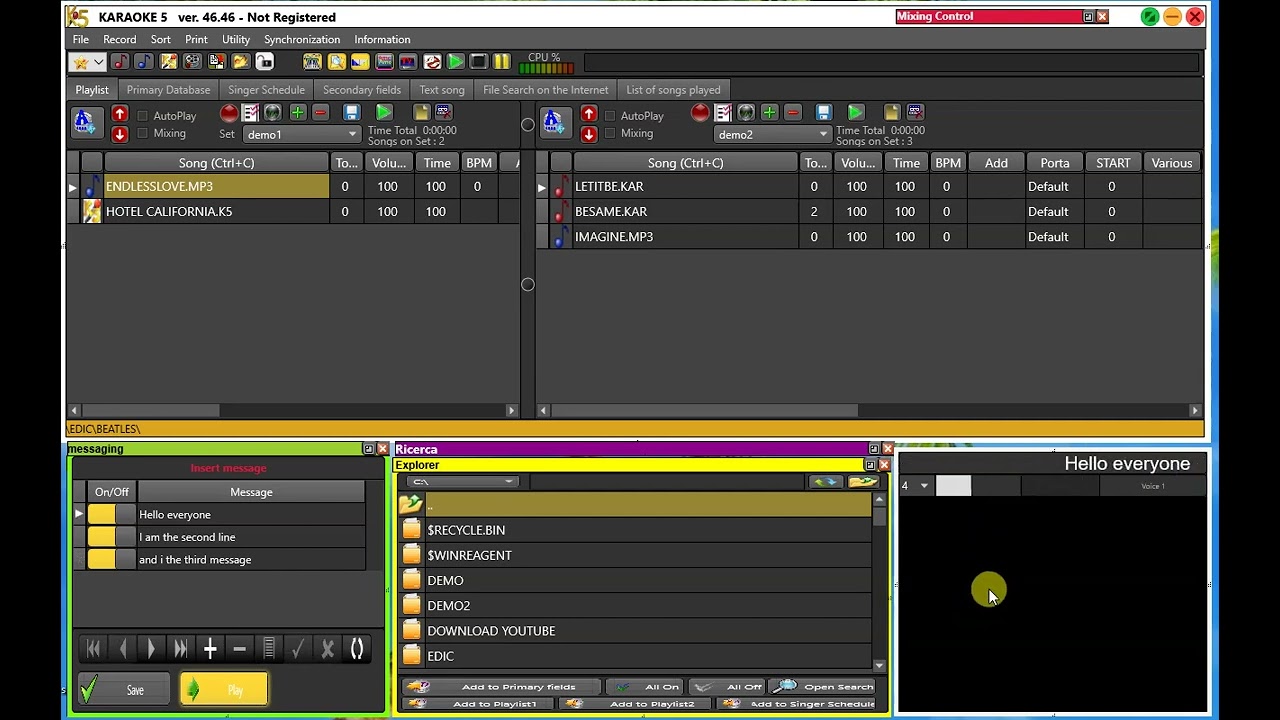Click Add to Primary fields button

tap(502, 687)
